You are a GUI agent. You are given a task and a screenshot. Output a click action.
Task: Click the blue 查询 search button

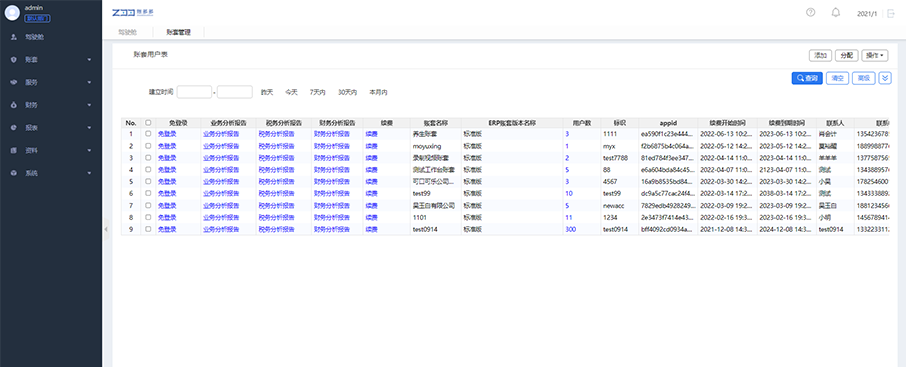click(807, 78)
